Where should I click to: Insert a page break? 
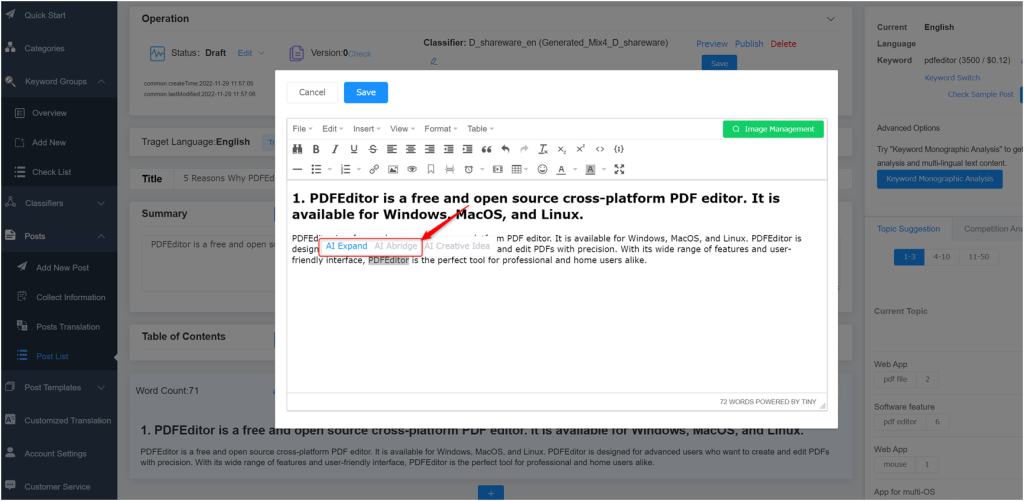pyautogui.click(x=450, y=169)
